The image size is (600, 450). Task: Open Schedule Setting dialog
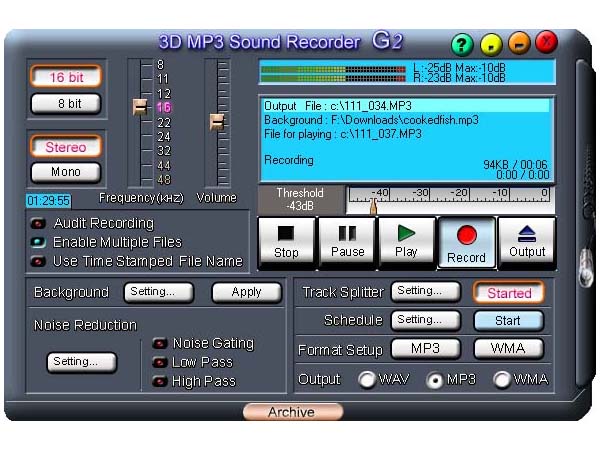[x=426, y=320]
